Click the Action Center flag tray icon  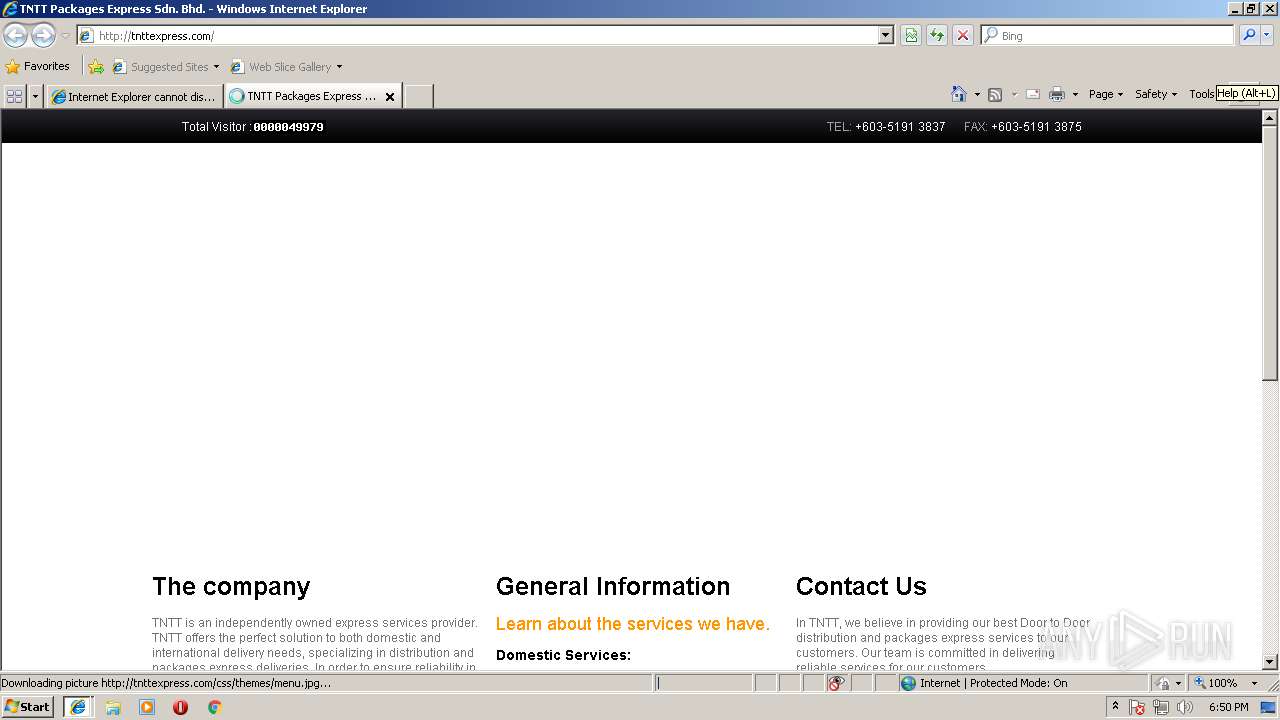pos(1137,707)
